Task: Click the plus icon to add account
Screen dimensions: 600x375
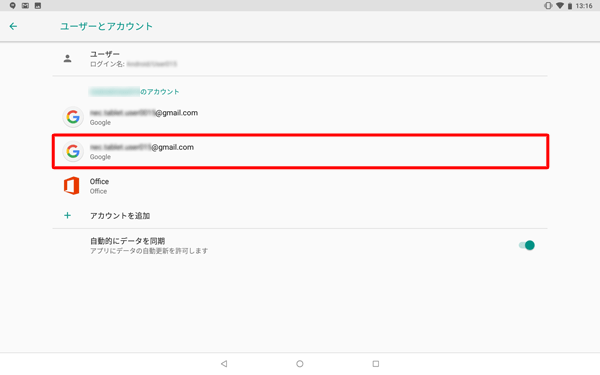Action: [67, 215]
